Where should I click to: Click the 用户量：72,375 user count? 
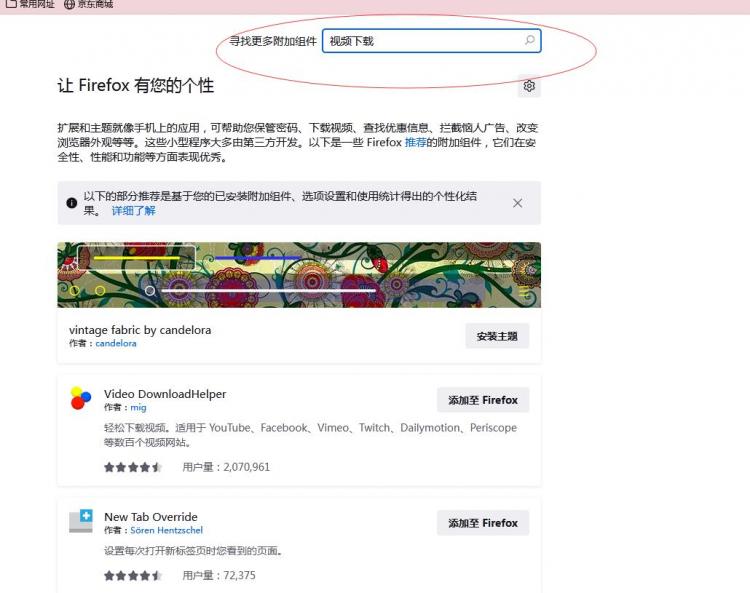(219, 575)
